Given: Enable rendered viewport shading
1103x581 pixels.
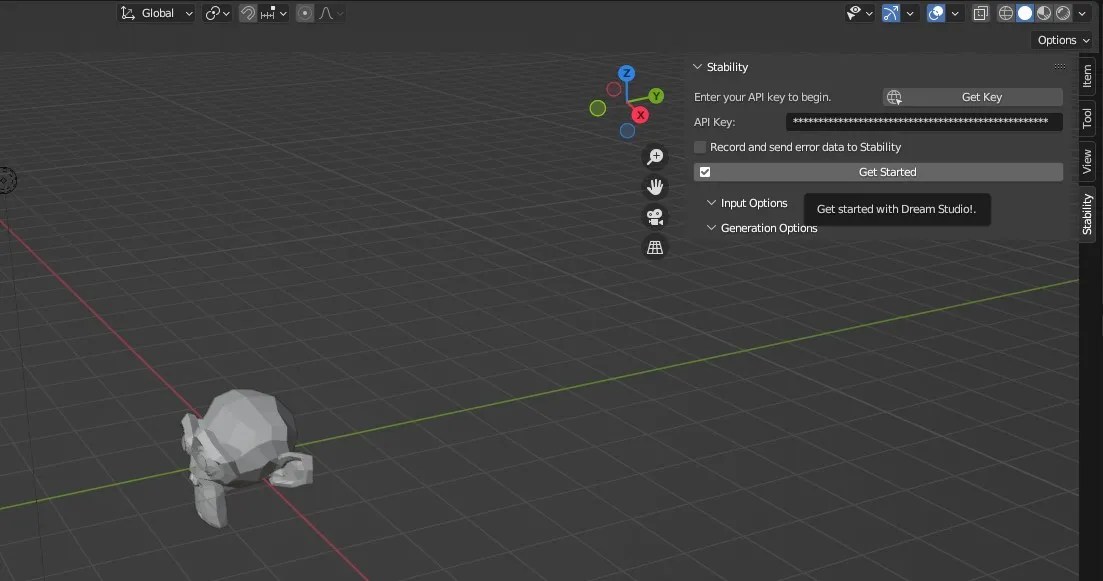Looking at the screenshot, I should pos(1062,13).
